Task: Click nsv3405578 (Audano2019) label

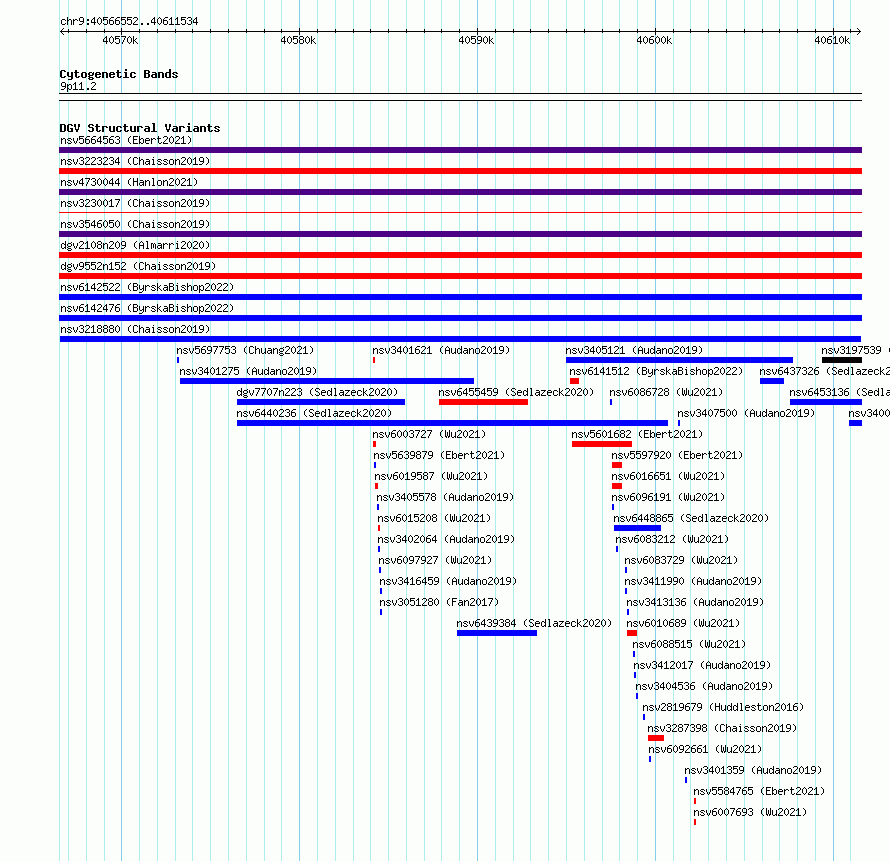Action: (445, 497)
